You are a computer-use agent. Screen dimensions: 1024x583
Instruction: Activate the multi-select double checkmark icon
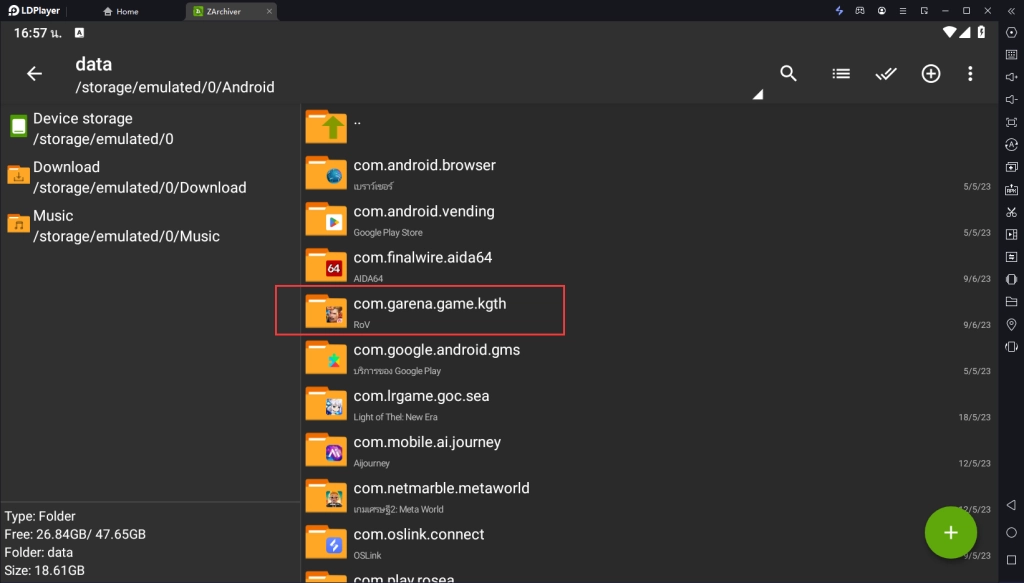coord(886,74)
